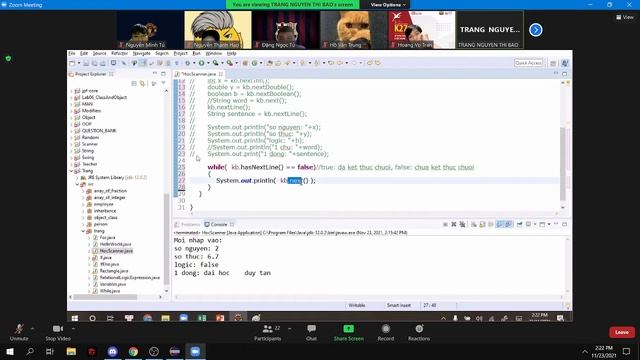This screenshot has width=640, height=360.
Task: Select Rectangle.java in Project Explorer
Action: click(x=114, y=271)
